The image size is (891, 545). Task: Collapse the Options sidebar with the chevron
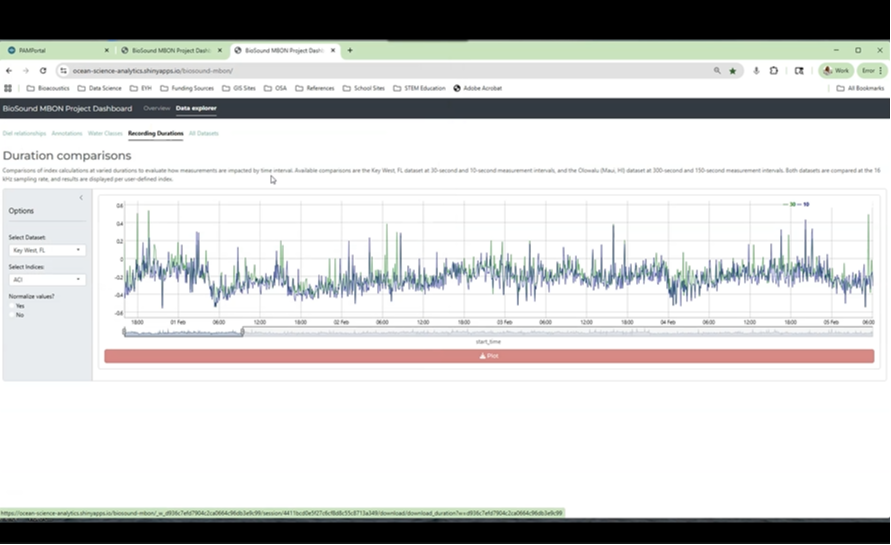[x=81, y=198]
